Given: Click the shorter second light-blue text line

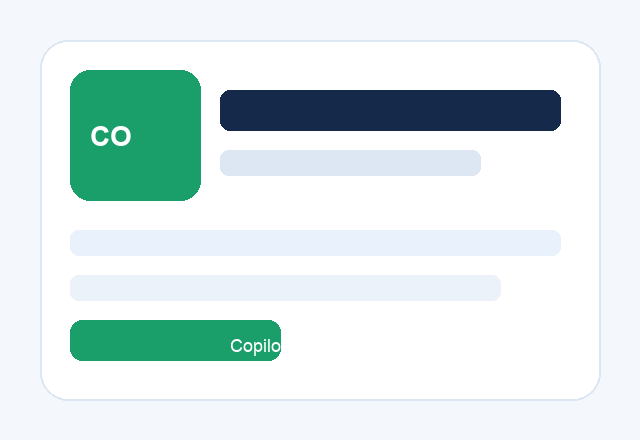Looking at the screenshot, I should pos(285,288).
